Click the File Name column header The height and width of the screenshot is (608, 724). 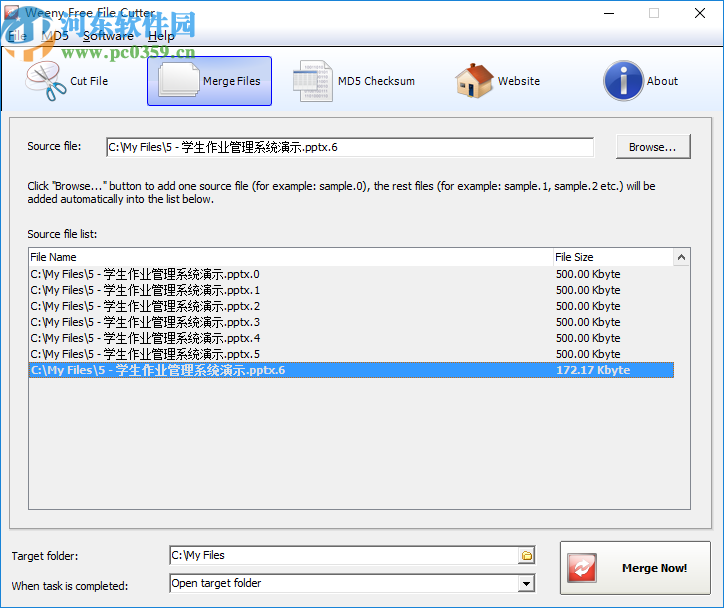[x=291, y=257]
